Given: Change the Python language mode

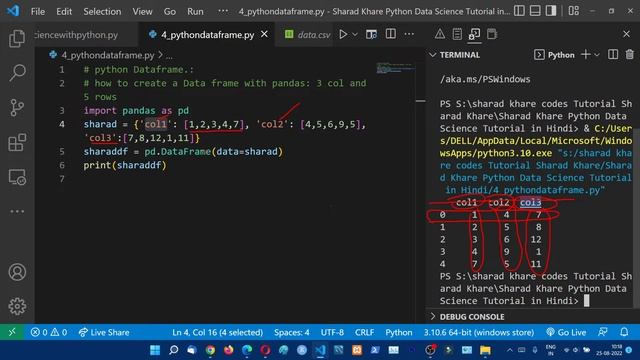Looking at the screenshot, I should coord(398,332).
